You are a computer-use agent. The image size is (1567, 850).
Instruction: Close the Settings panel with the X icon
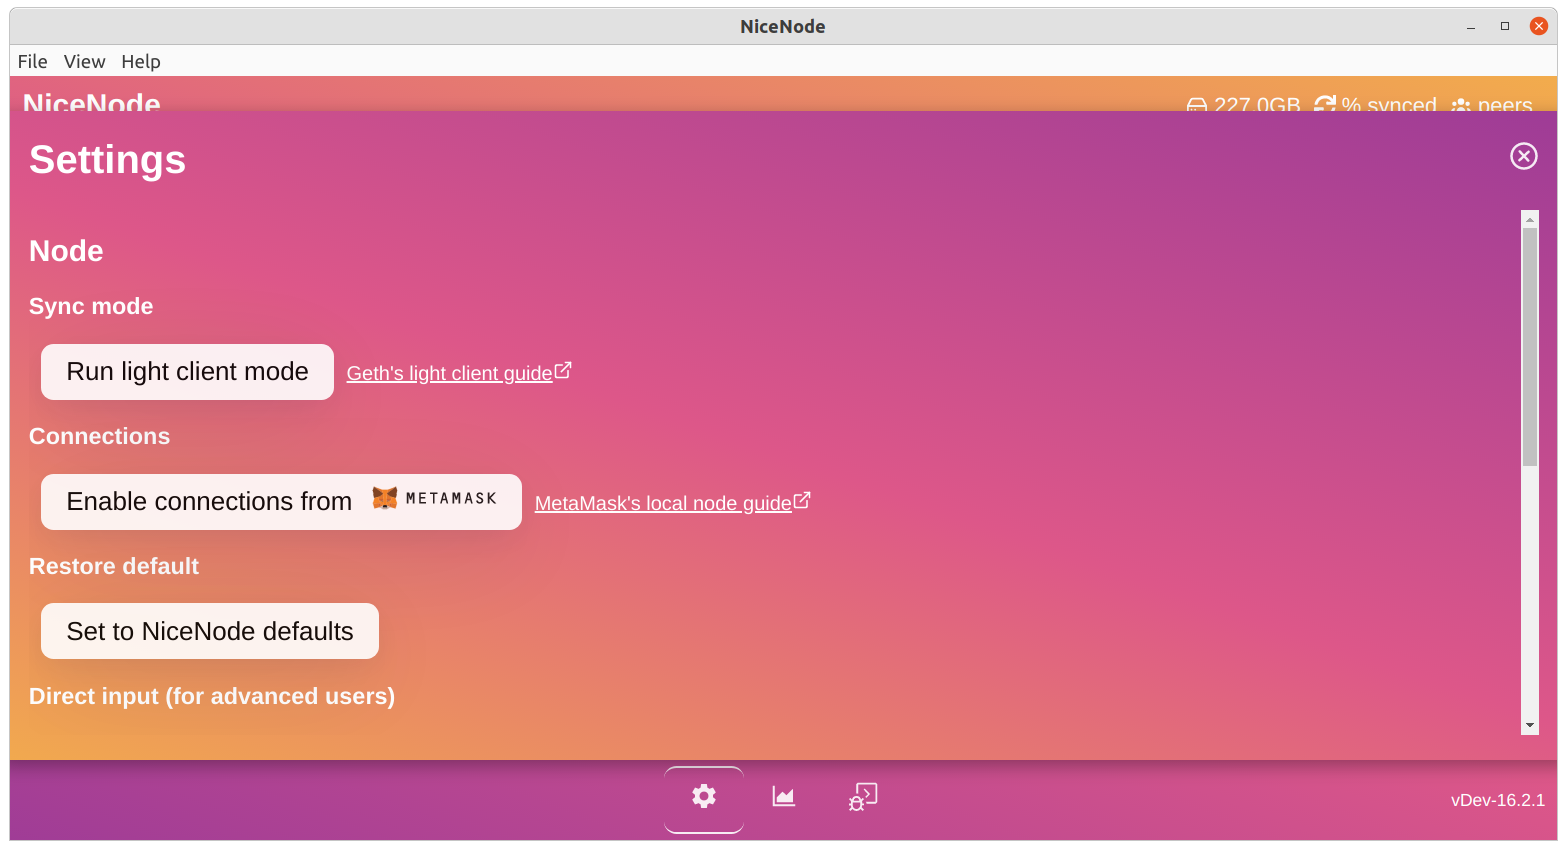click(x=1523, y=156)
